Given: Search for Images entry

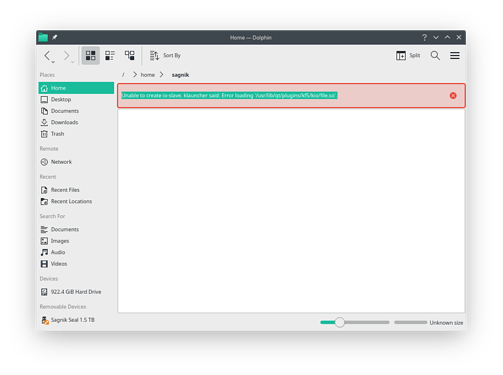Looking at the screenshot, I should [x=76, y=241].
